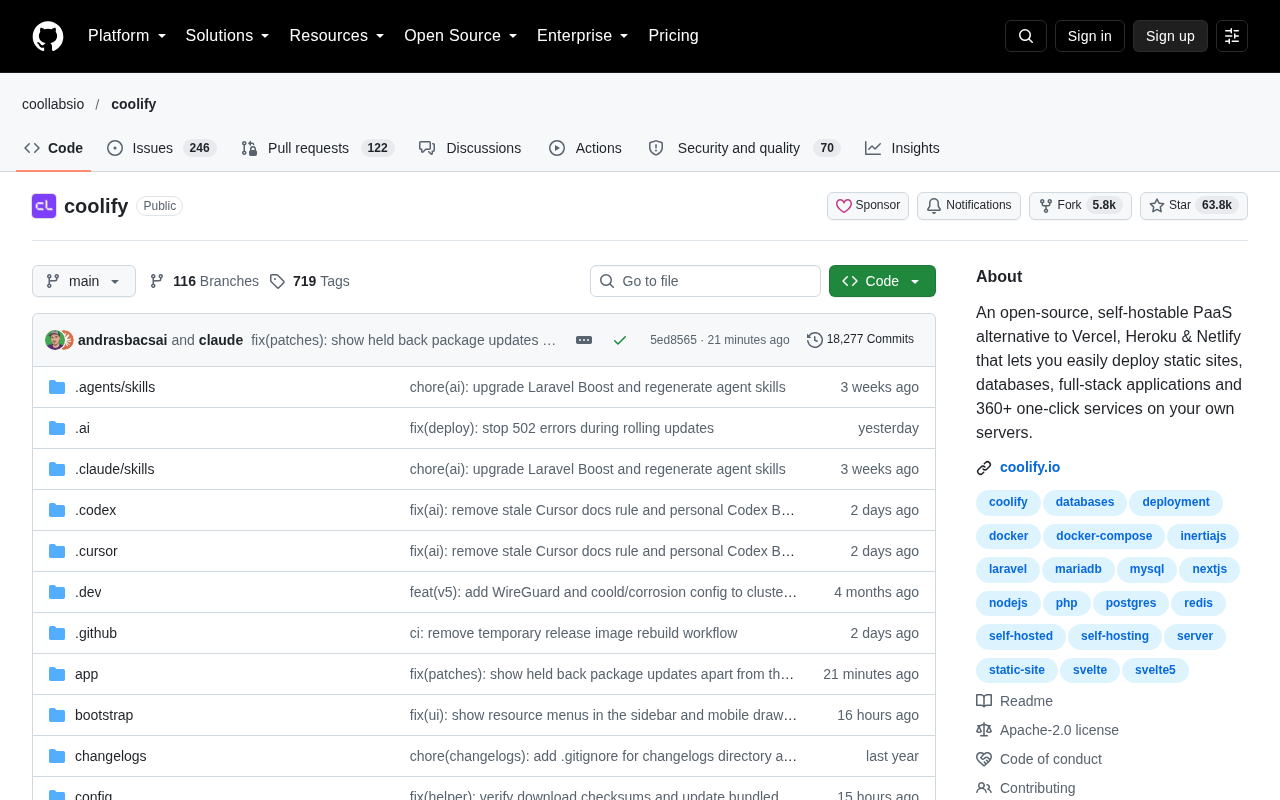Click the coolify repository avatar logo
This screenshot has width=1280, height=800.
[x=44, y=206]
